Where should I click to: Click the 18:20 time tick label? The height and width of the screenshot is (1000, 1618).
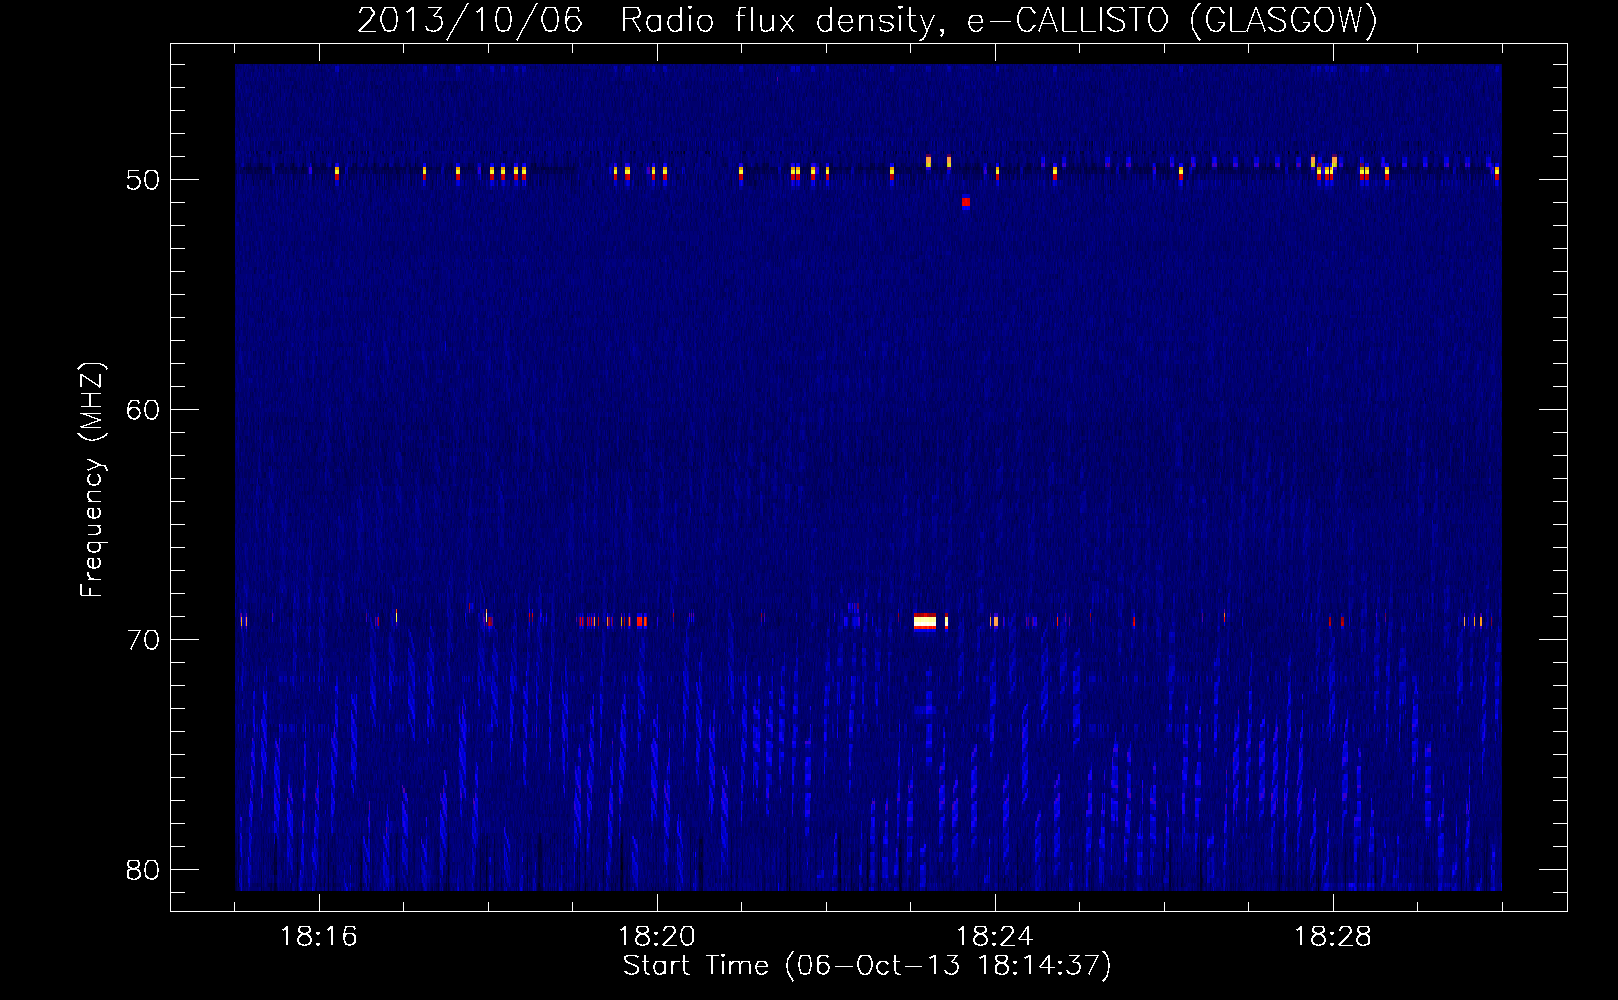coord(657,937)
